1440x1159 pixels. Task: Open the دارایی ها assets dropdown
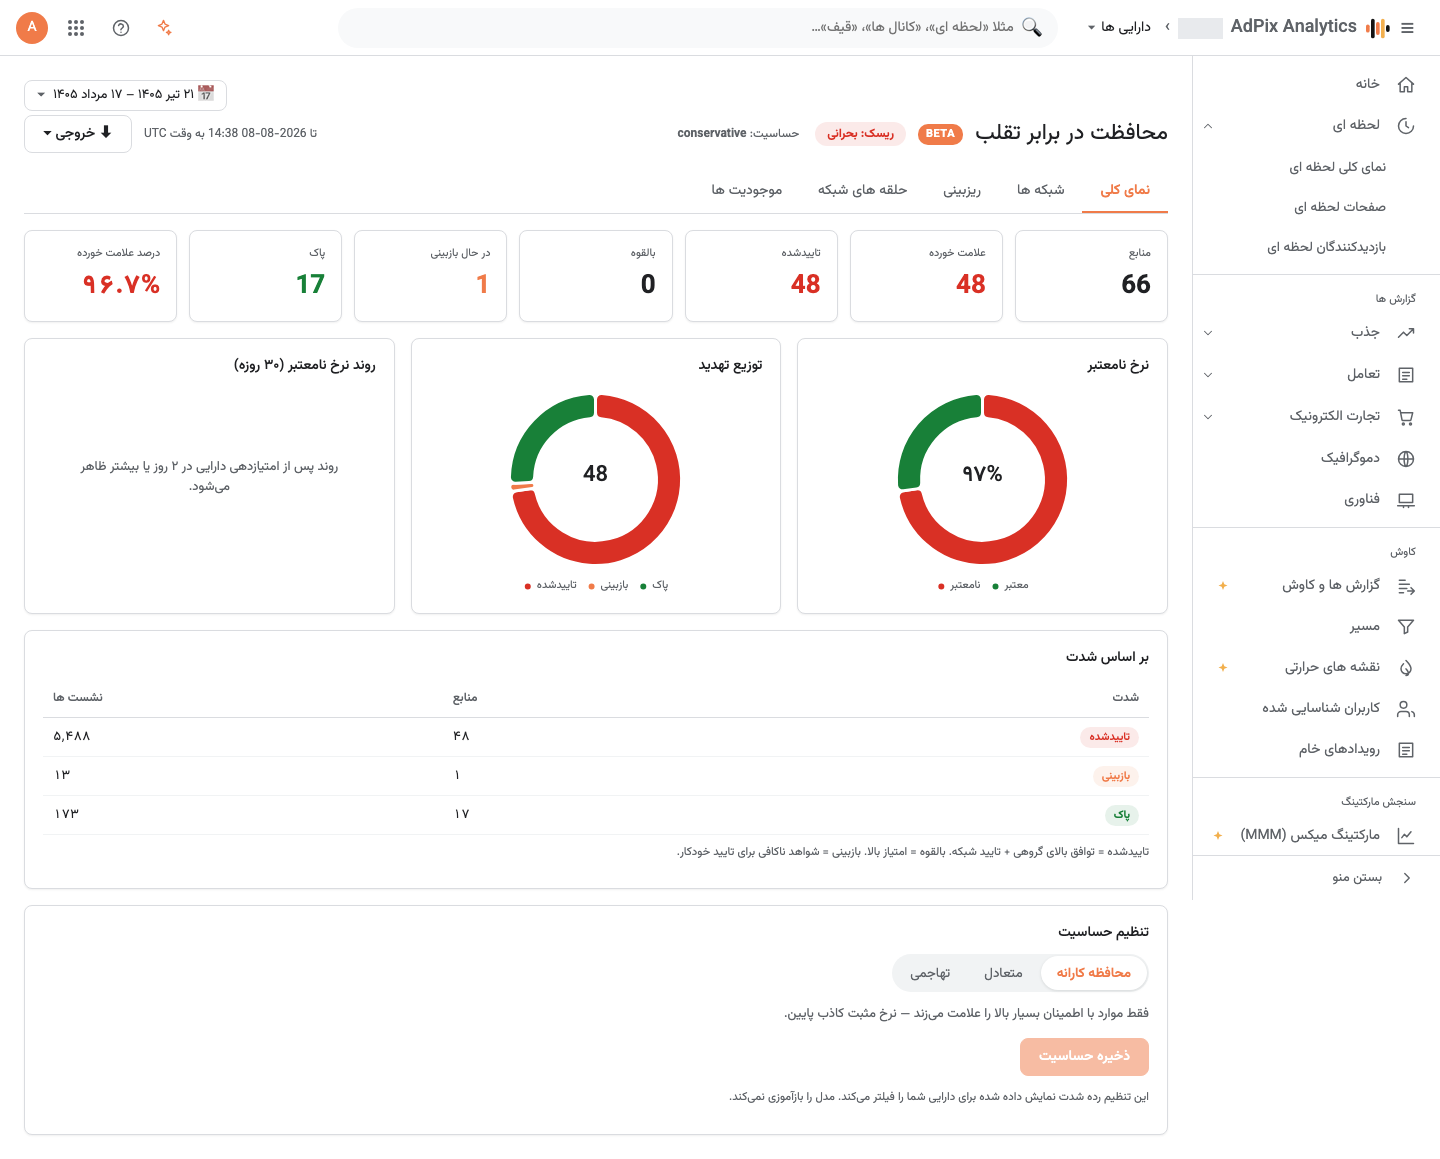tap(1119, 27)
